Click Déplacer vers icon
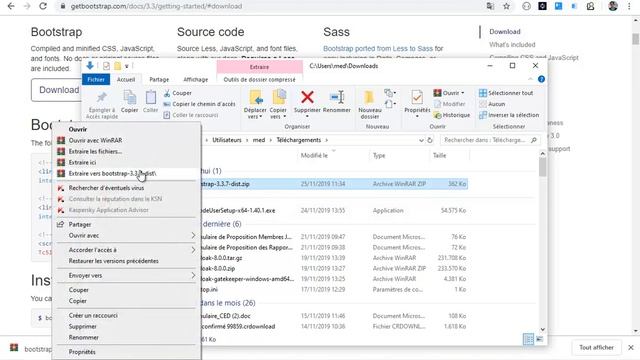The width and height of the screenshot is (640, 360). 256,98
